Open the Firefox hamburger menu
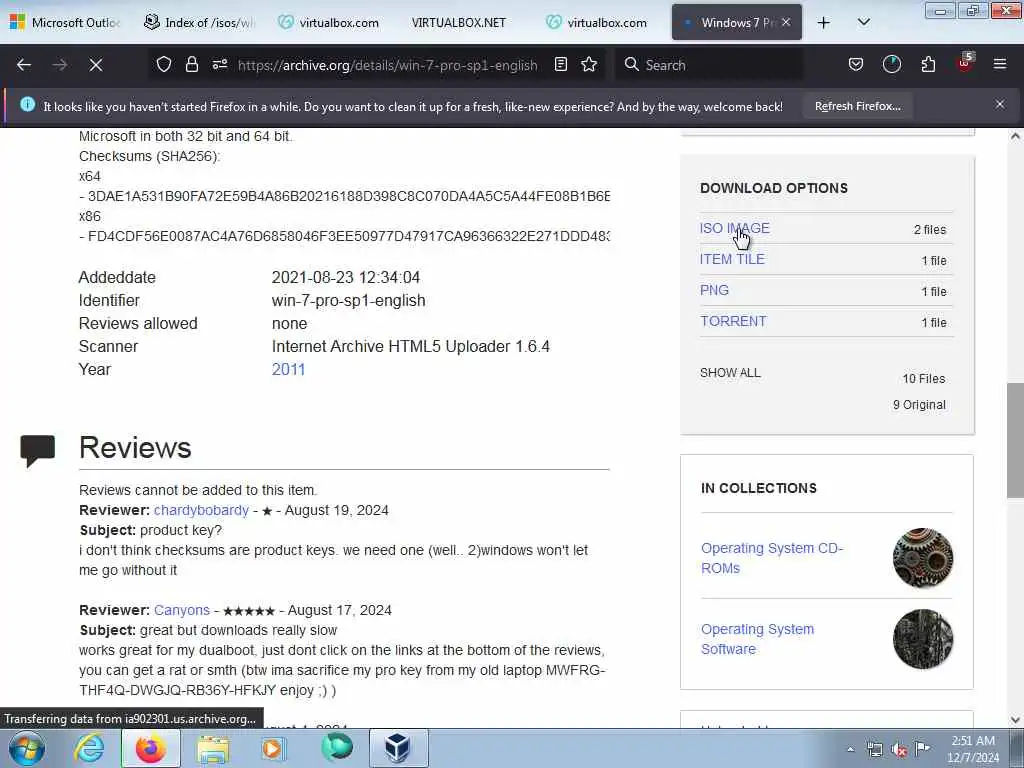 (x=1000, y=65)
